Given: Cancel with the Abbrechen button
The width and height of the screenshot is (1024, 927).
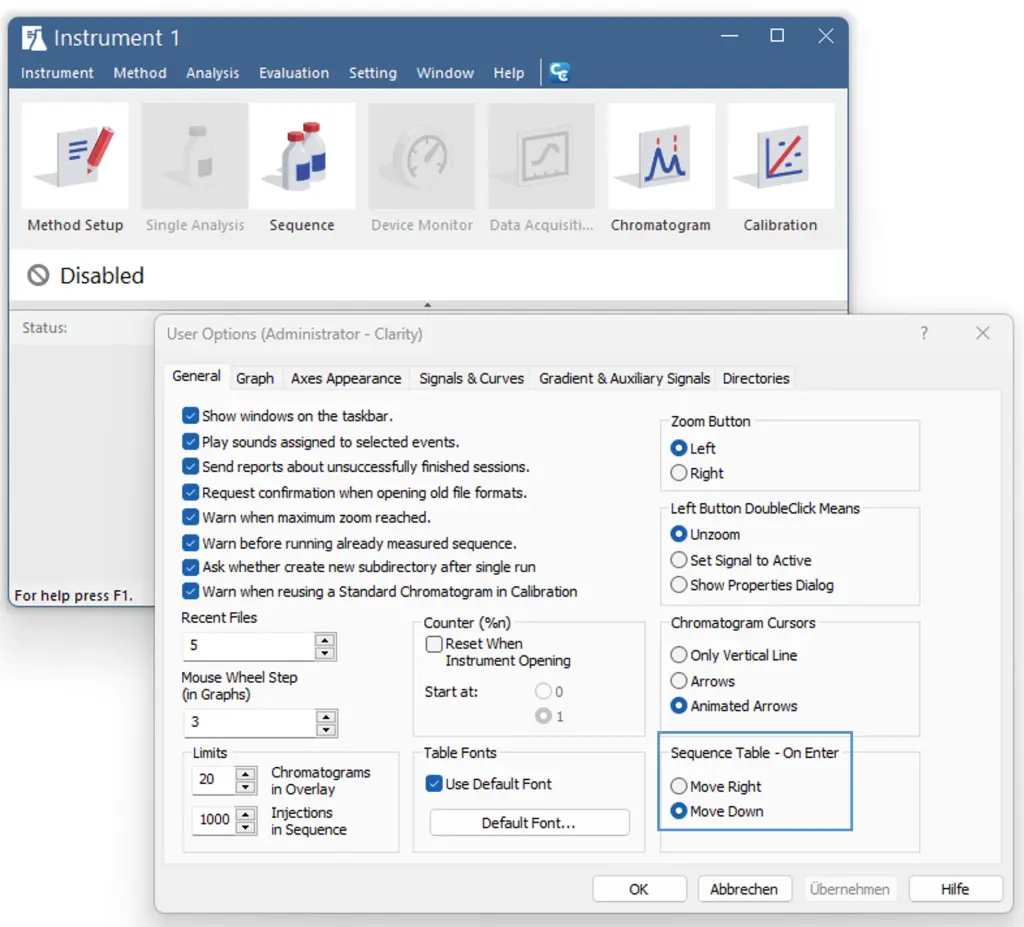Looking at the screenshot, I should click(744, 889).
